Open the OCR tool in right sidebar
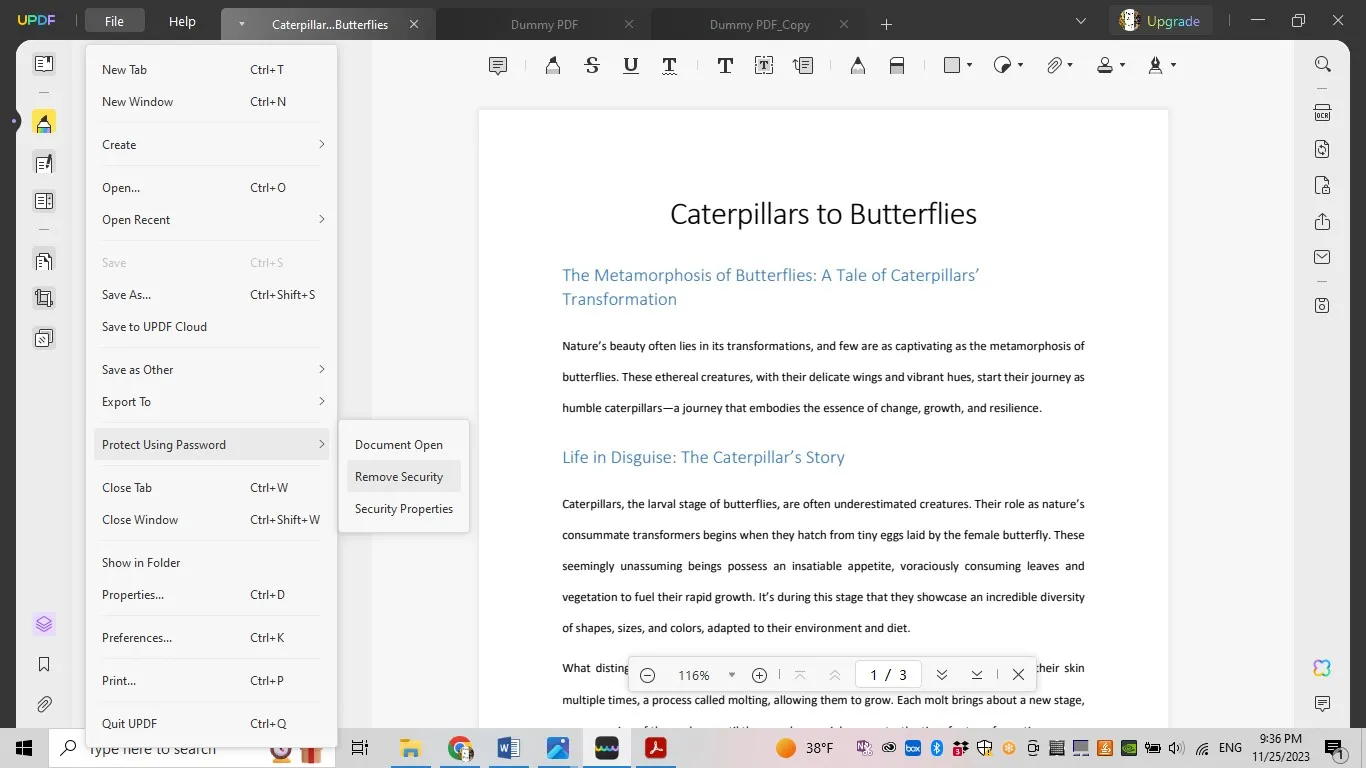The image size is (1366, 768). (x=1322, y=112)
